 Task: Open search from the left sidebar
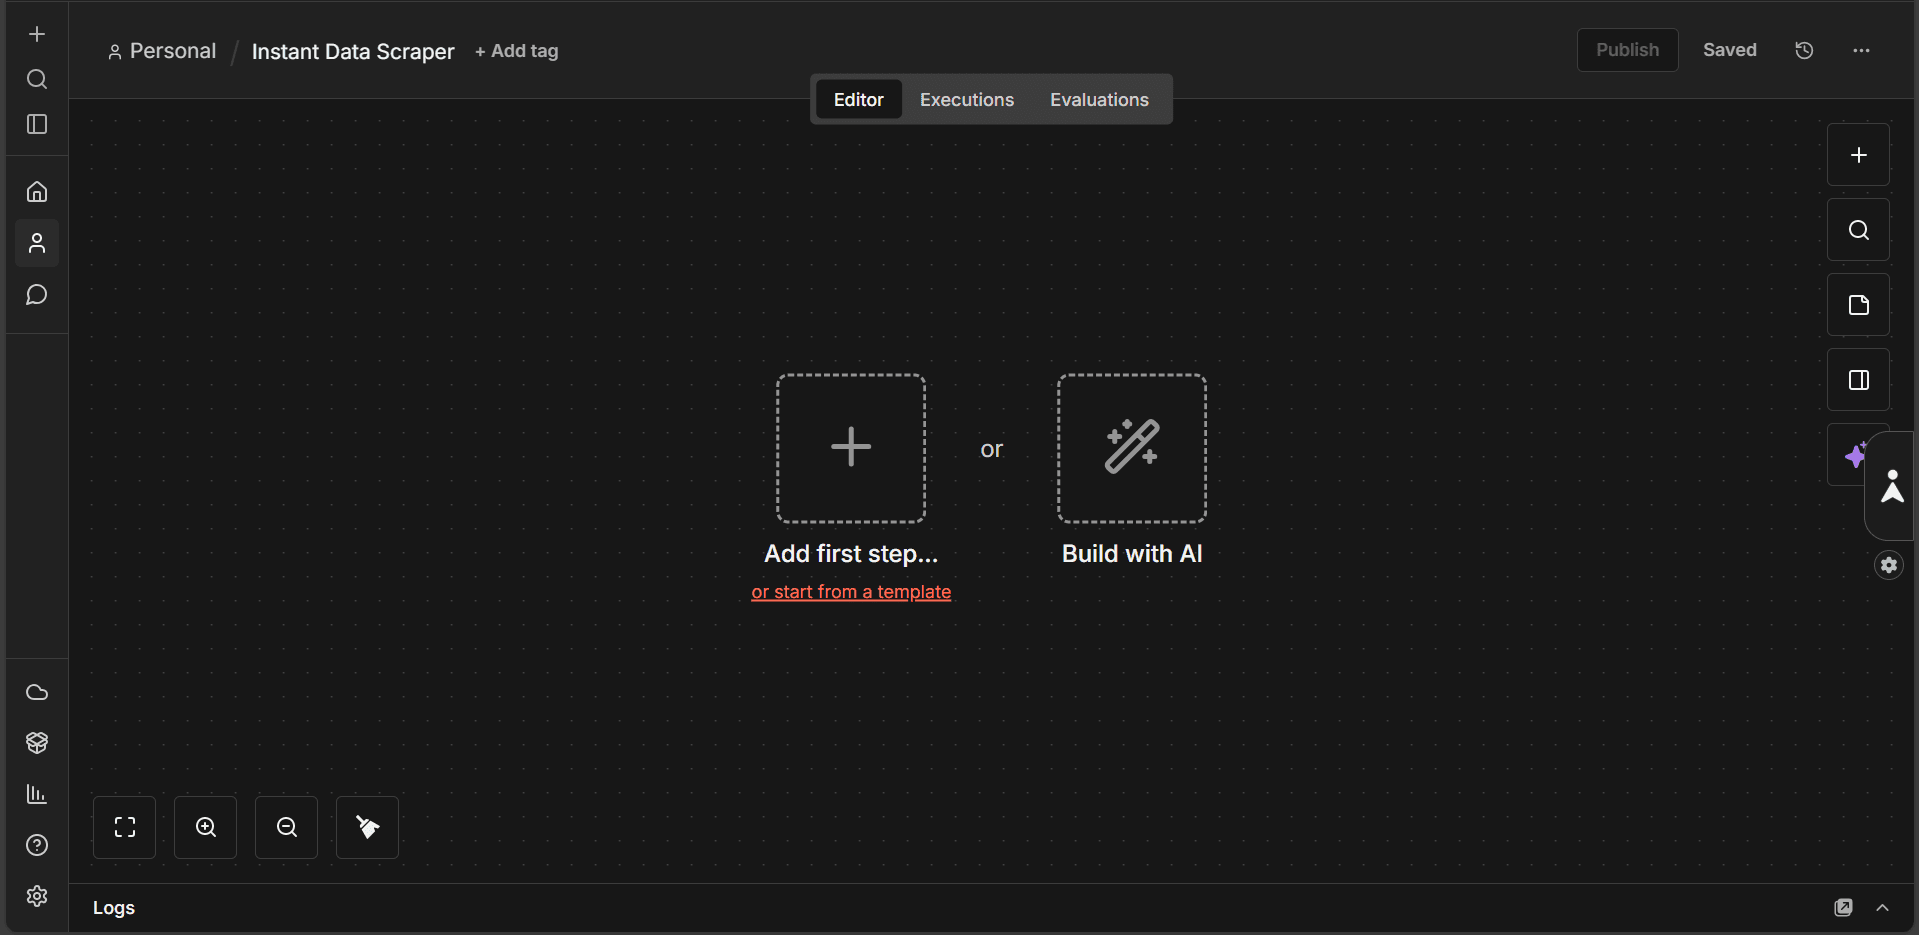(x=37, y=79)
